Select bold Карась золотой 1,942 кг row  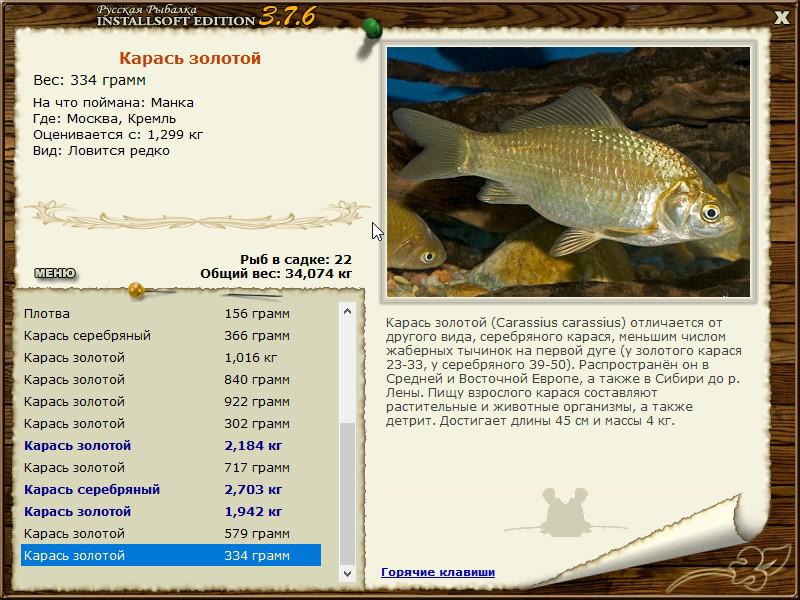click(x=171, y=511)
